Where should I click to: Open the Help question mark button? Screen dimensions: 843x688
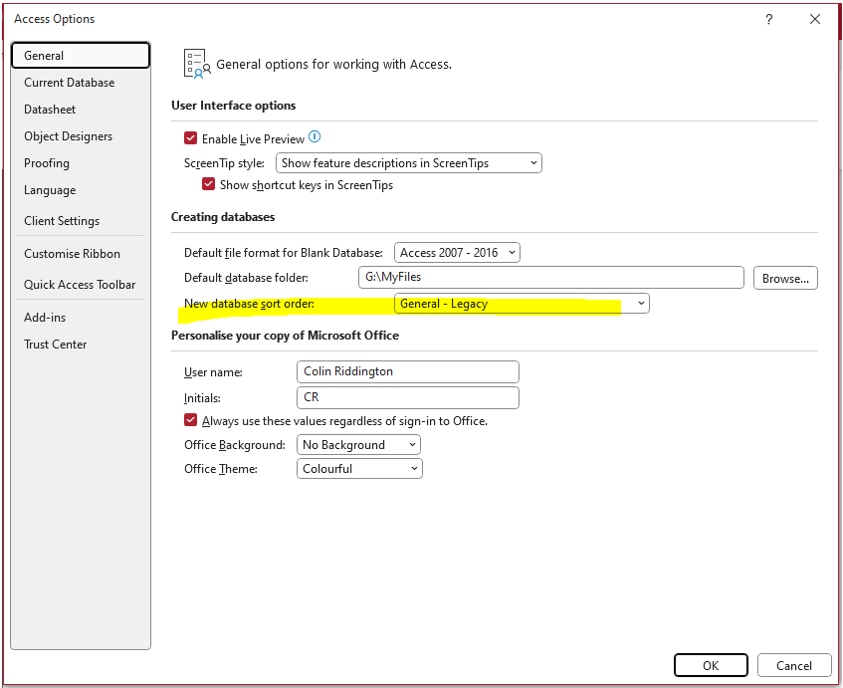[x=769, y=19]
